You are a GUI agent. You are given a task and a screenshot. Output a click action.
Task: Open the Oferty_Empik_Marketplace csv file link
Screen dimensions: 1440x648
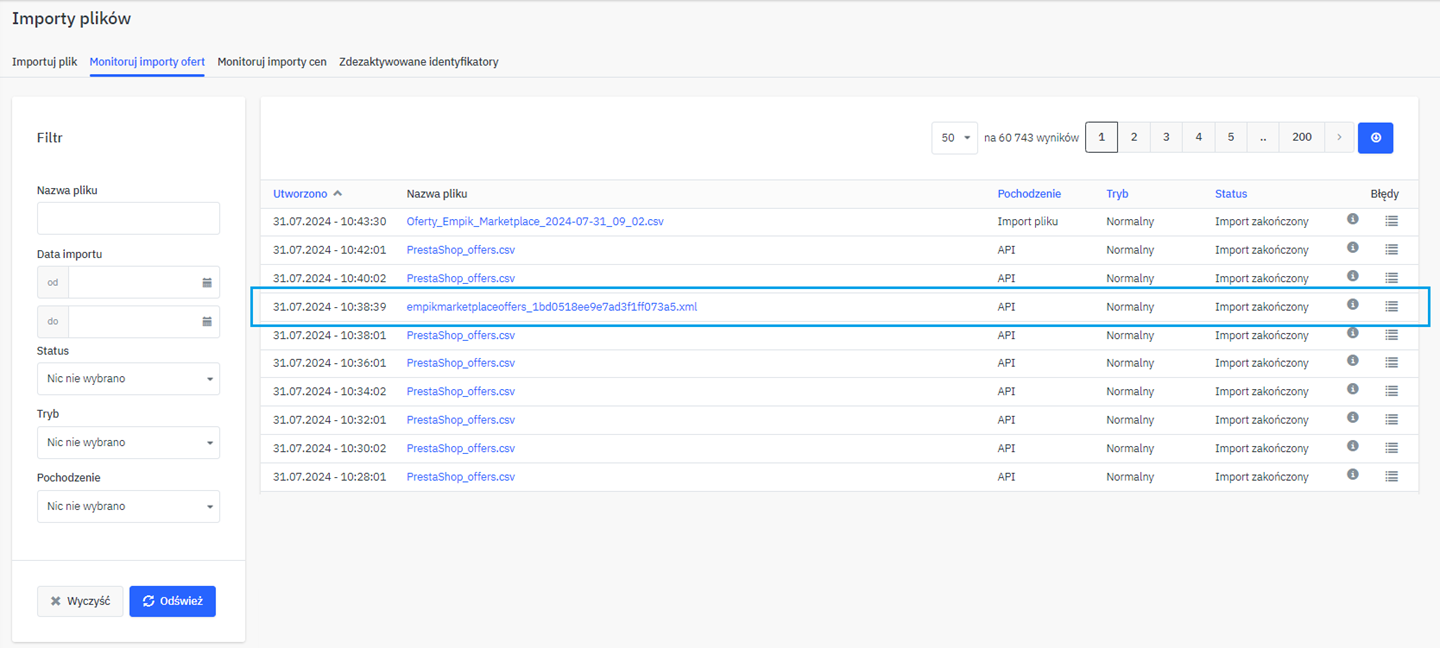point(534,221)
